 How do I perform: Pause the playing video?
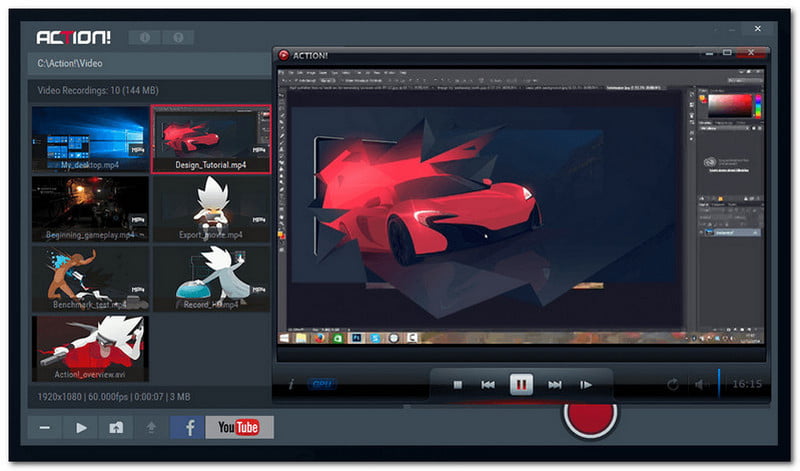tap(521, 384)
